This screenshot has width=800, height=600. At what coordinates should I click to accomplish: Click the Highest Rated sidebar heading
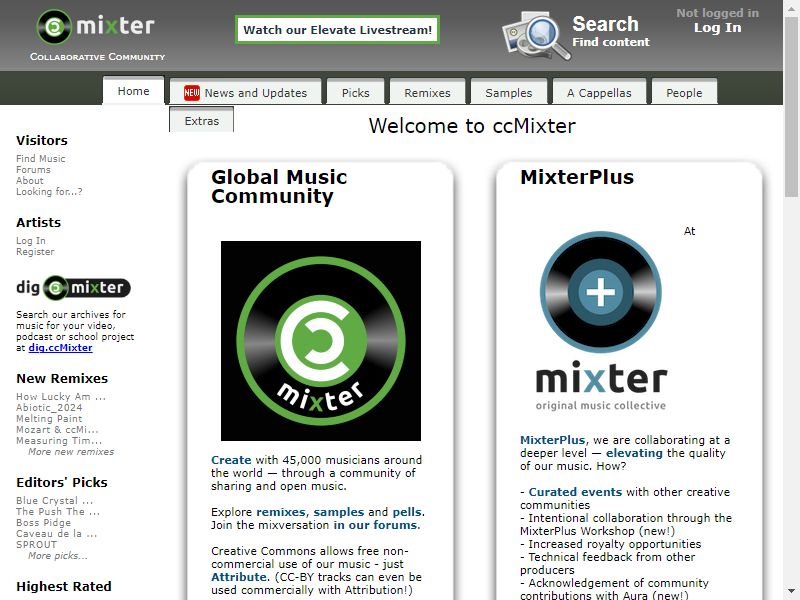(64, 587)
